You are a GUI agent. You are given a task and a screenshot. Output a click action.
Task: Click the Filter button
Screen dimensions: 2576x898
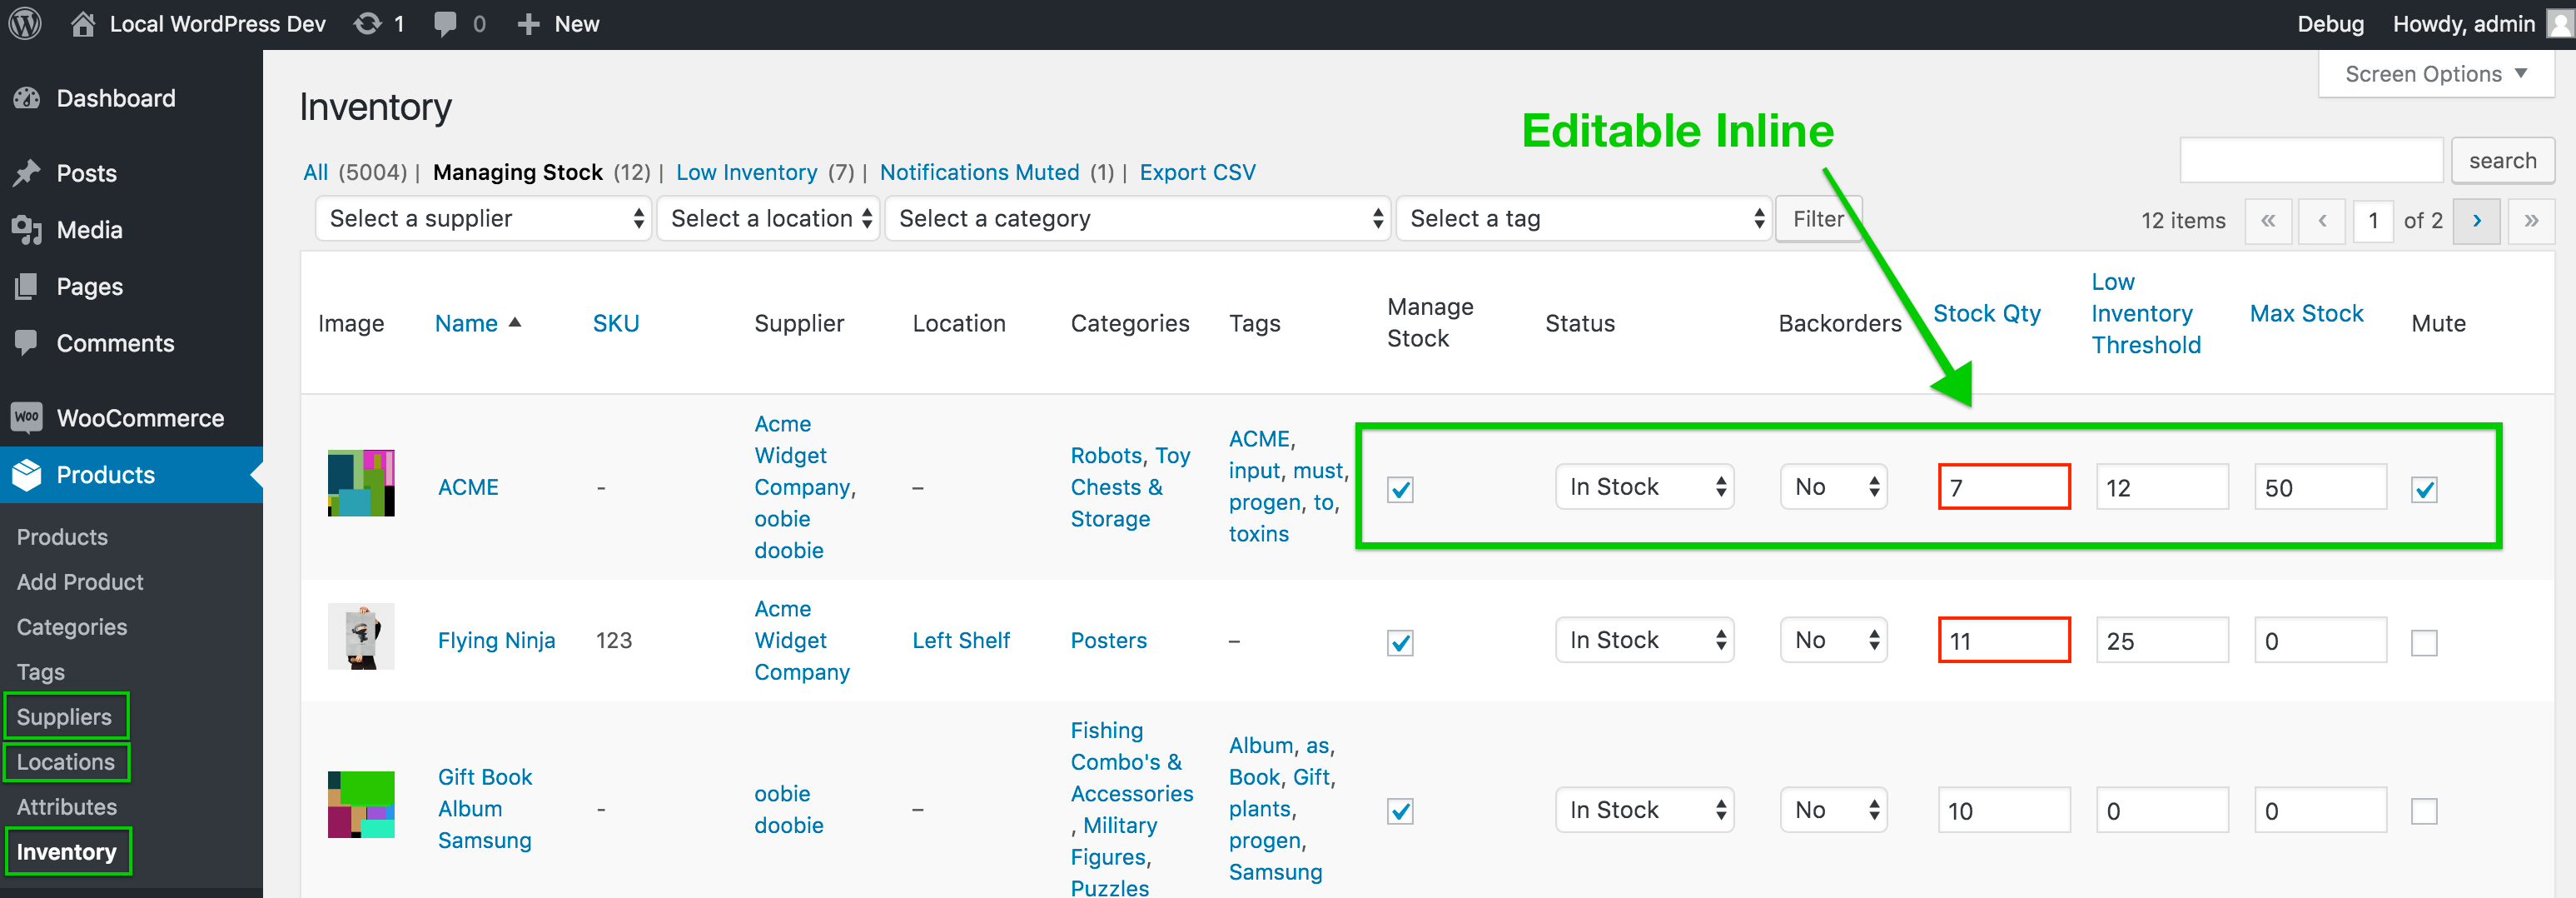(1817, 219)
